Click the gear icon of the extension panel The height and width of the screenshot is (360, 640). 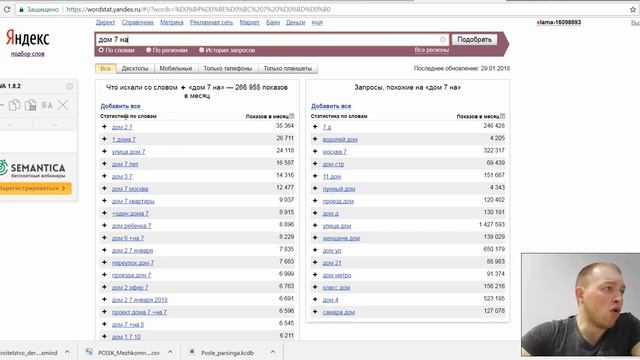tap(70, 86)
